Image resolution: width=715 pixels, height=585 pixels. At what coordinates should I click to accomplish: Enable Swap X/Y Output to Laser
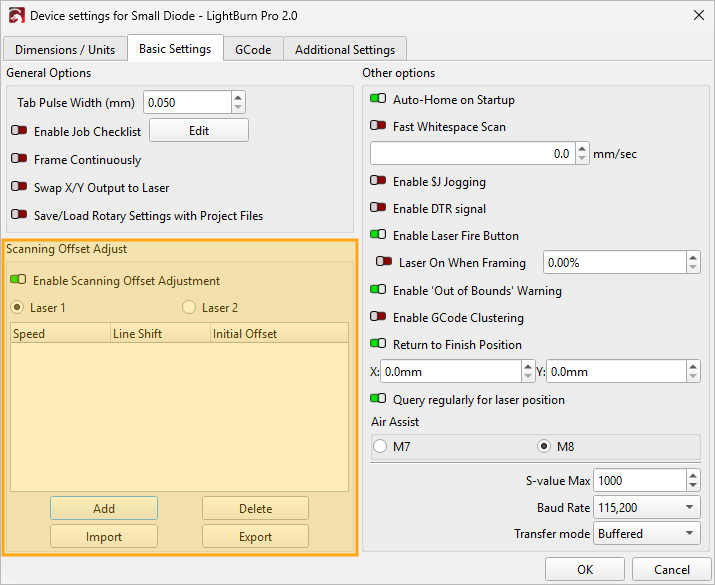tap(19, 188)
